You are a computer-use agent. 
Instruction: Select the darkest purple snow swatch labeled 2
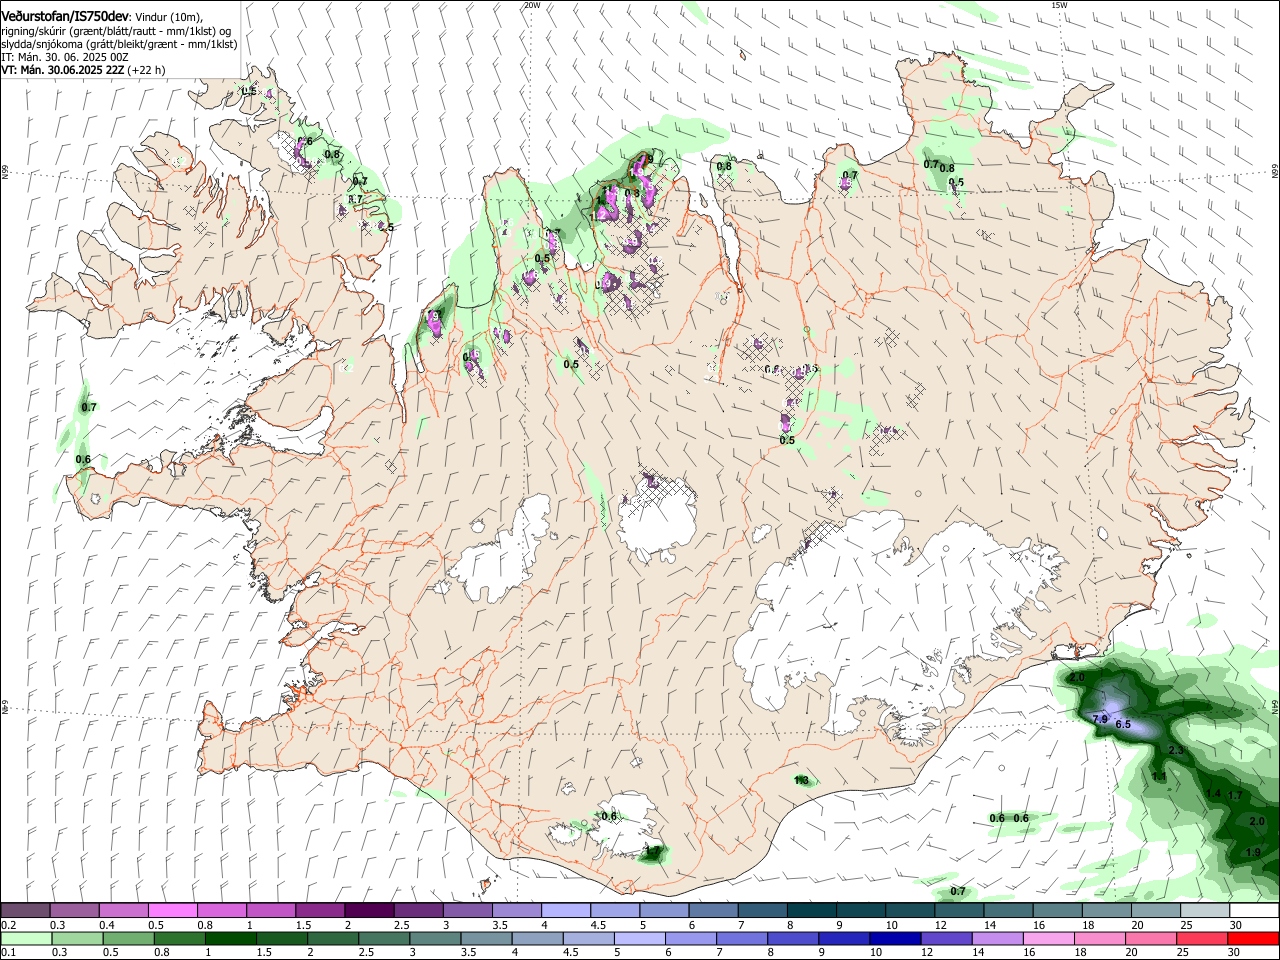pyautogui.click(x=368, y=910)
